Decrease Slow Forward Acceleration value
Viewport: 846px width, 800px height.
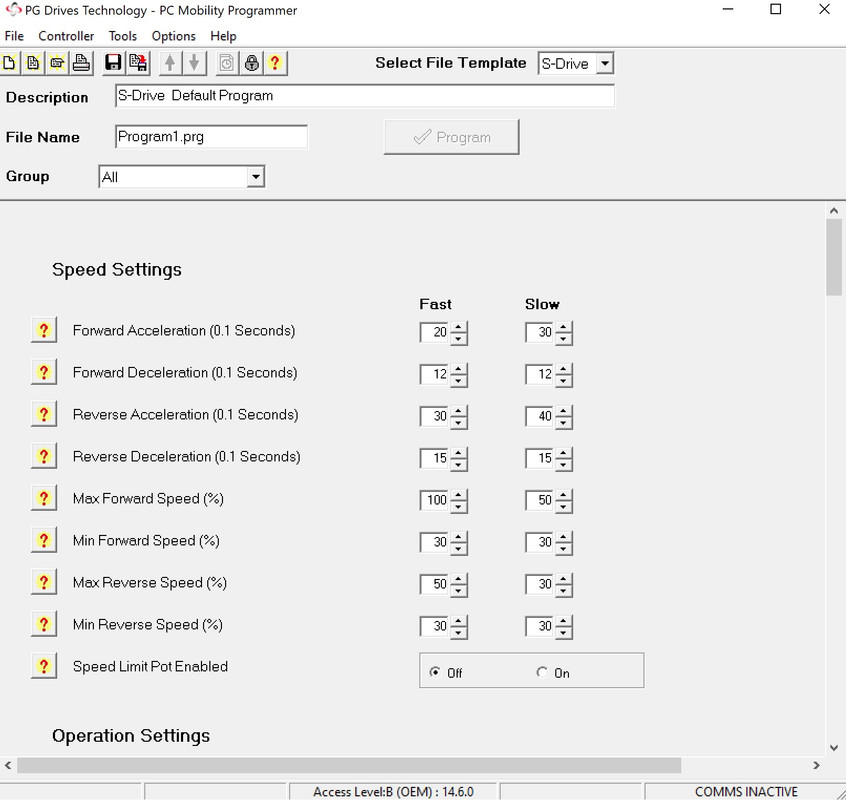[564, 339]
